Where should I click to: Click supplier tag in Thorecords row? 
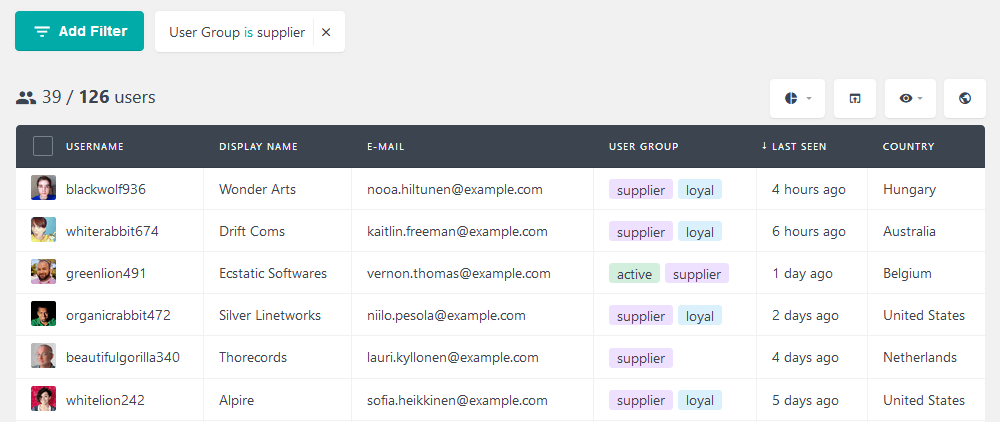pos(641,358)
